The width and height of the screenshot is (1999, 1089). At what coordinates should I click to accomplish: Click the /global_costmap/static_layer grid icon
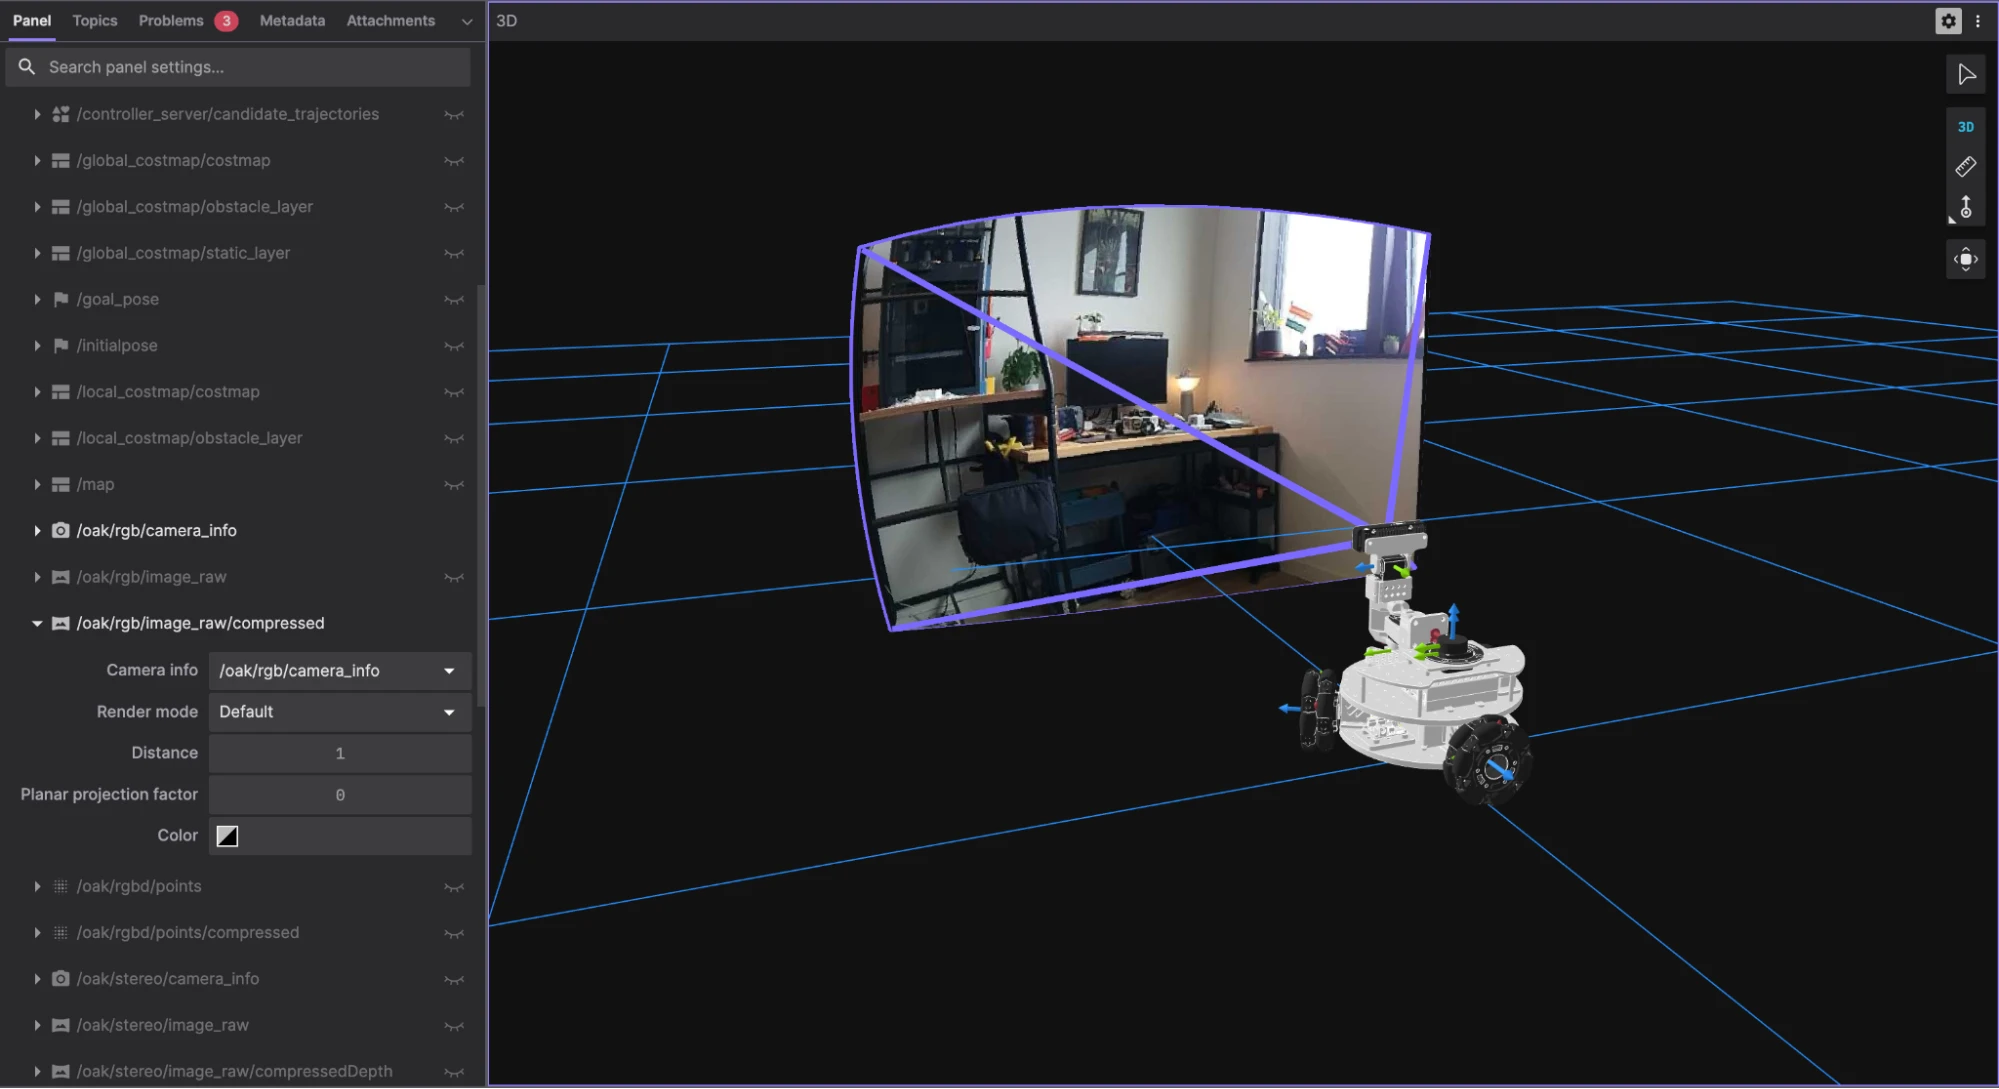61,253
